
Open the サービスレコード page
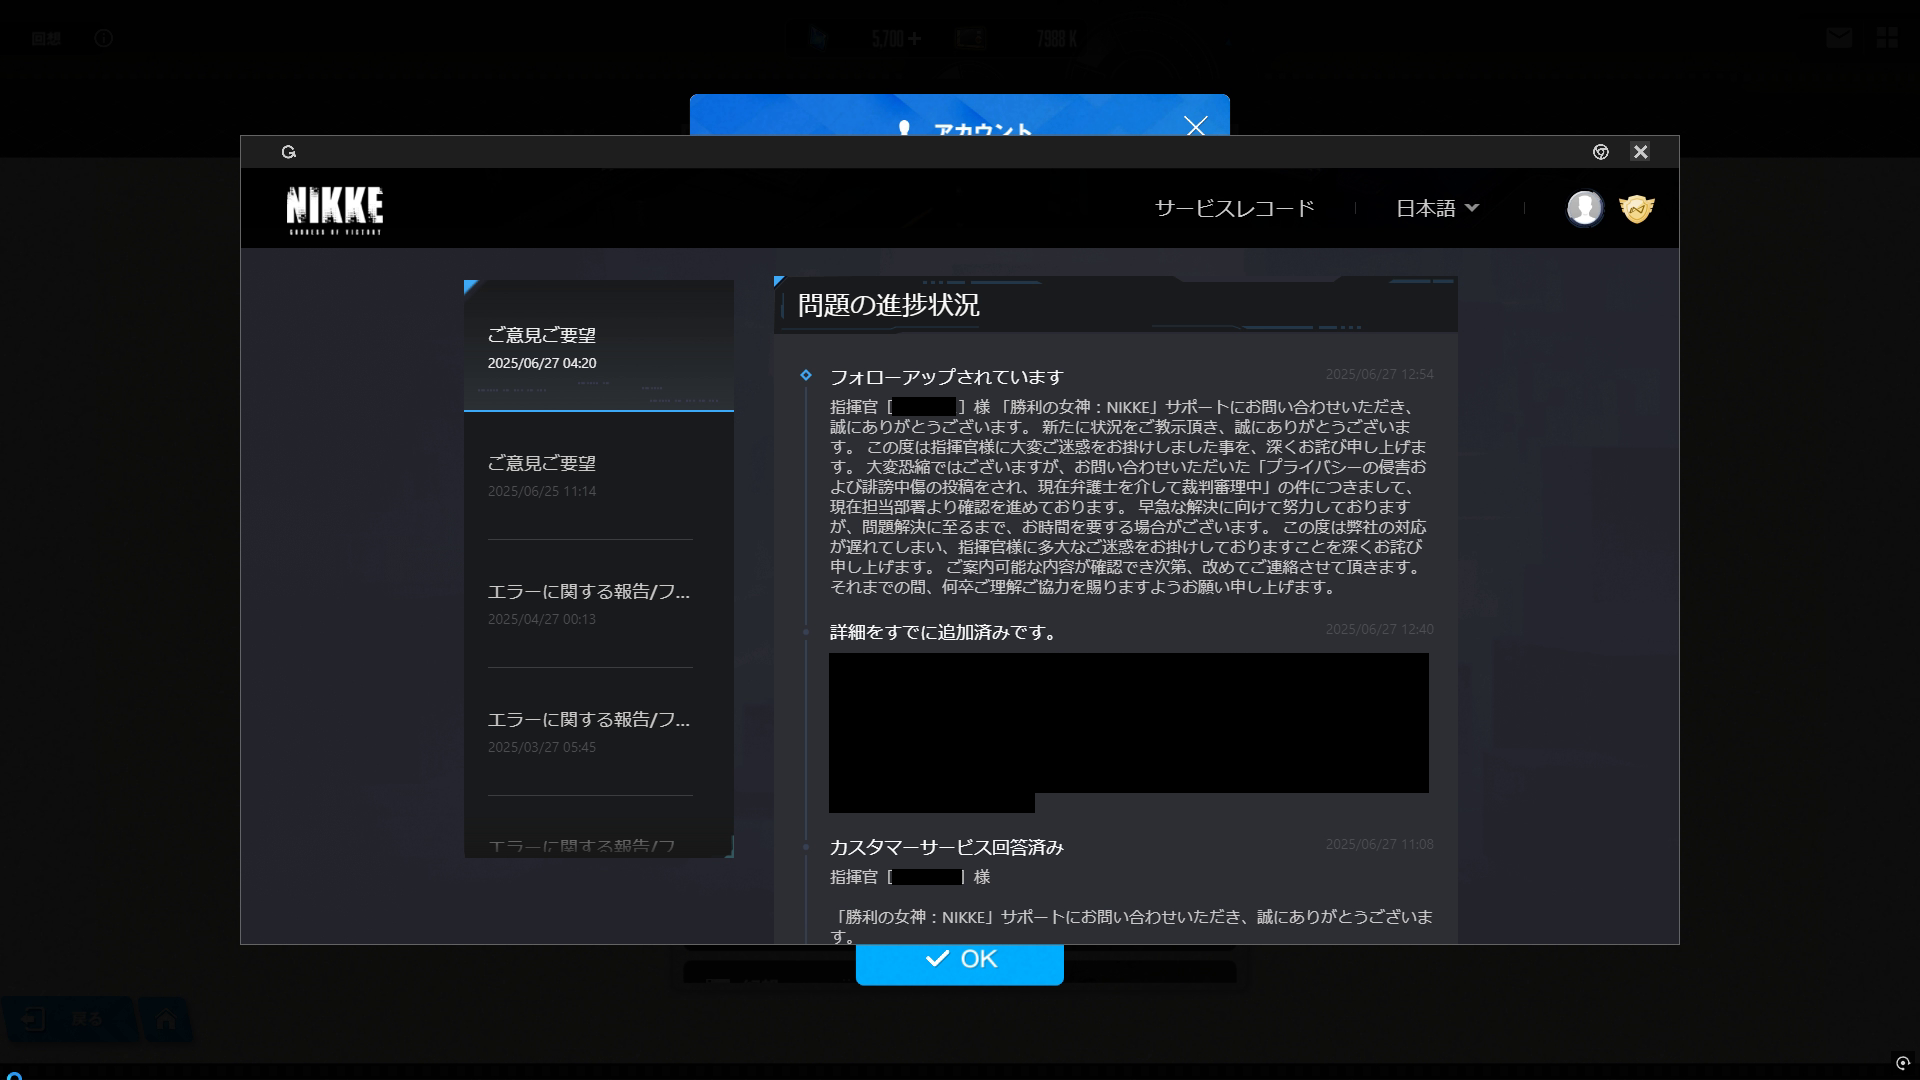[x=1234, y=208]
